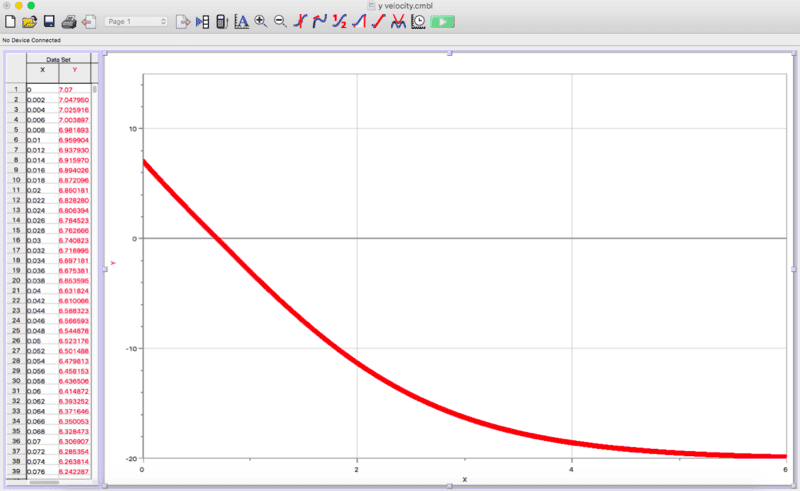Screen dimensions: 800x491
Task: Autoscale the graph with the A icon
Action: coord(241,21)
